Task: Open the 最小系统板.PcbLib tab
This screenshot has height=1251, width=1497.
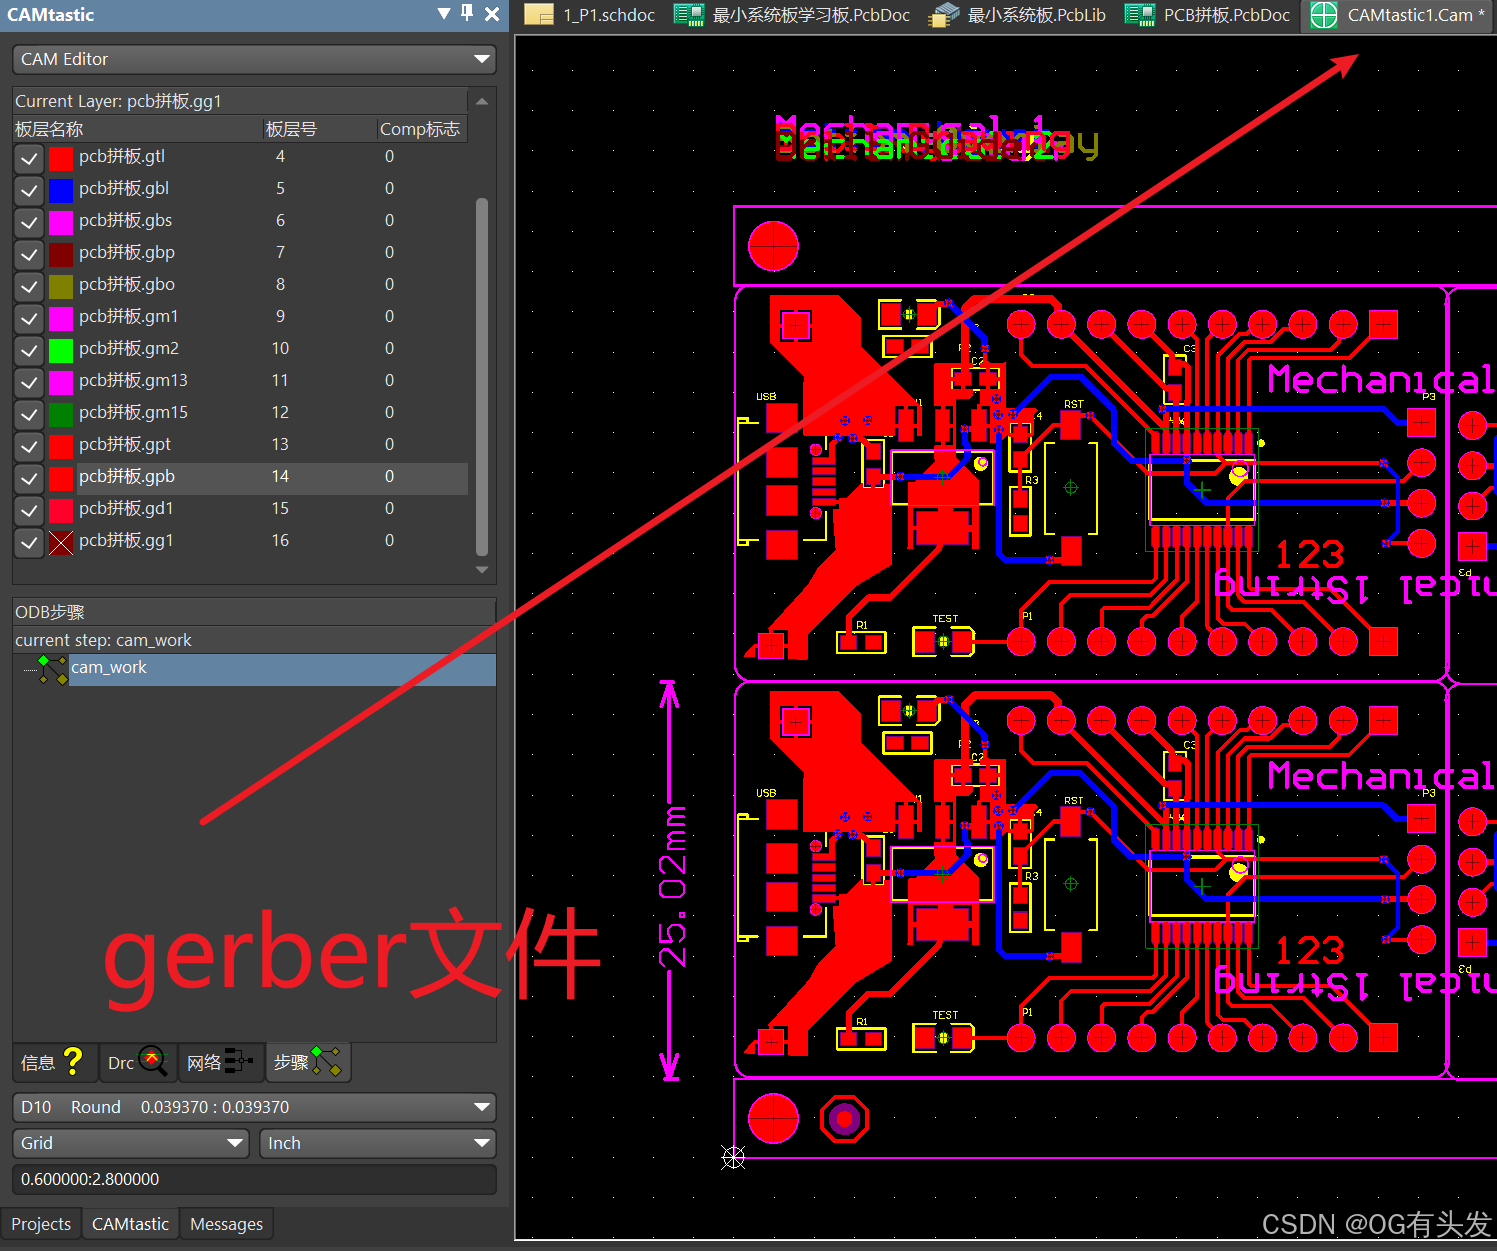Action: (1018, 15)
